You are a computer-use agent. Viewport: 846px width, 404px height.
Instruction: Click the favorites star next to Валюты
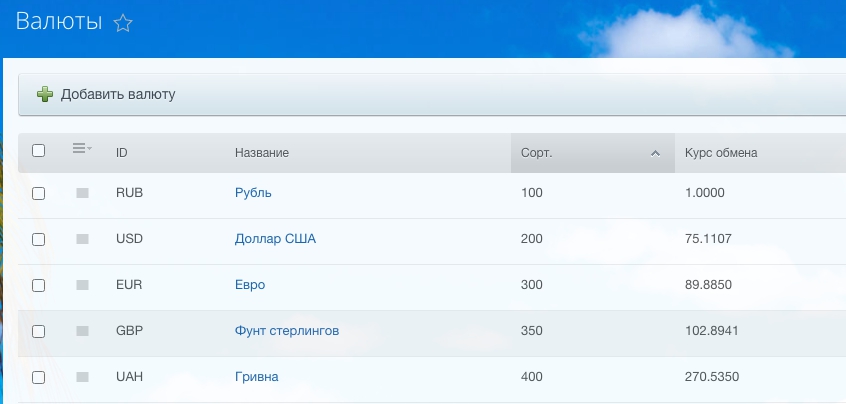pyautogui.click(x=123, y=24)
